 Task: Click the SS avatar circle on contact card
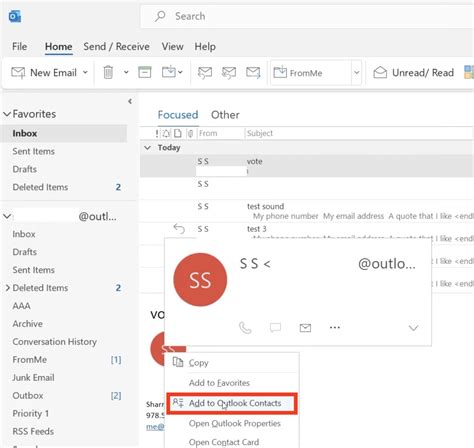coord(200,280)
